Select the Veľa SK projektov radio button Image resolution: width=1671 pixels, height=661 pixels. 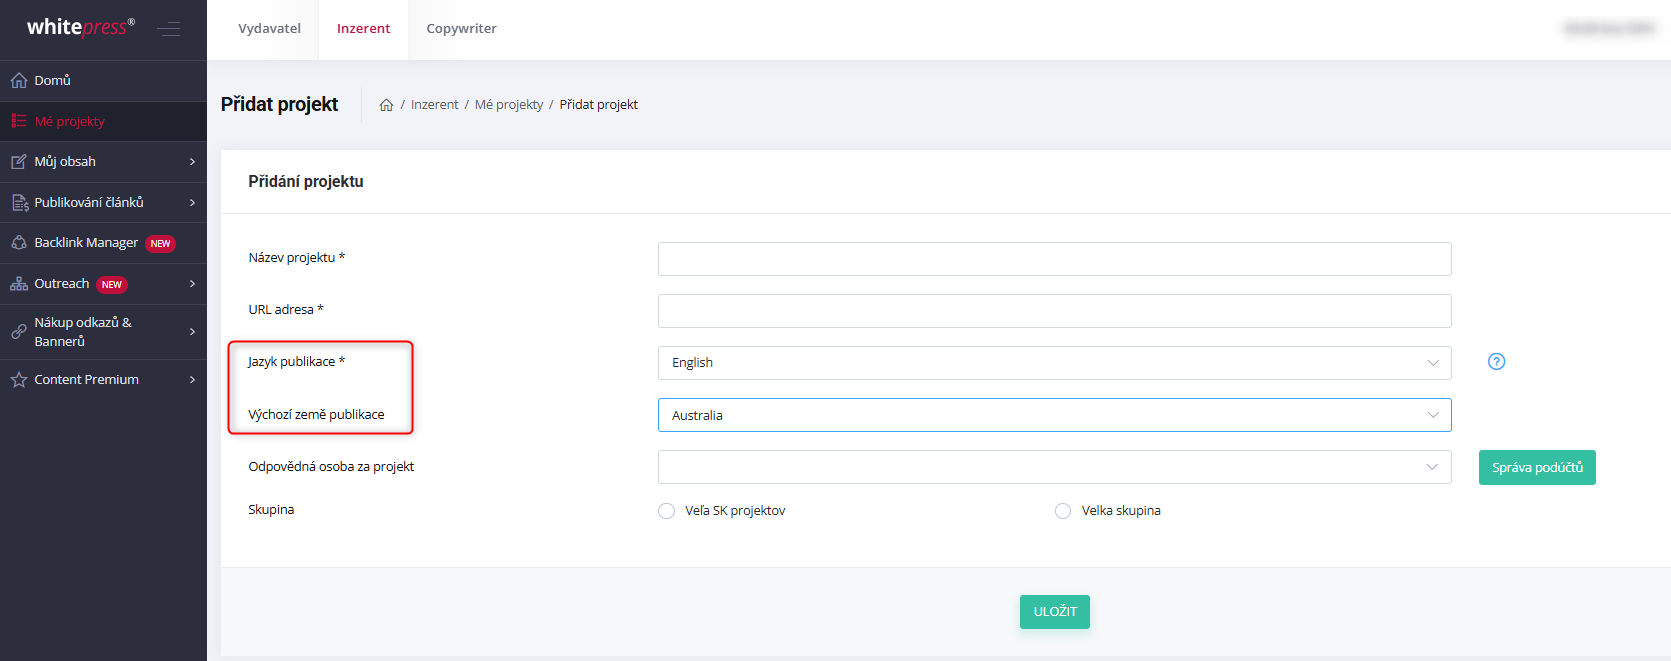pos(666,511)
